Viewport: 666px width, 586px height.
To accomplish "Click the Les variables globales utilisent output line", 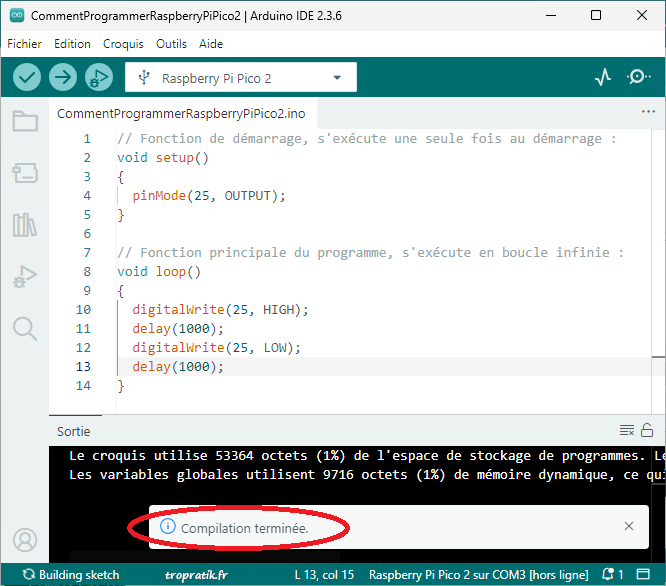I will click(x=365, y=474).
